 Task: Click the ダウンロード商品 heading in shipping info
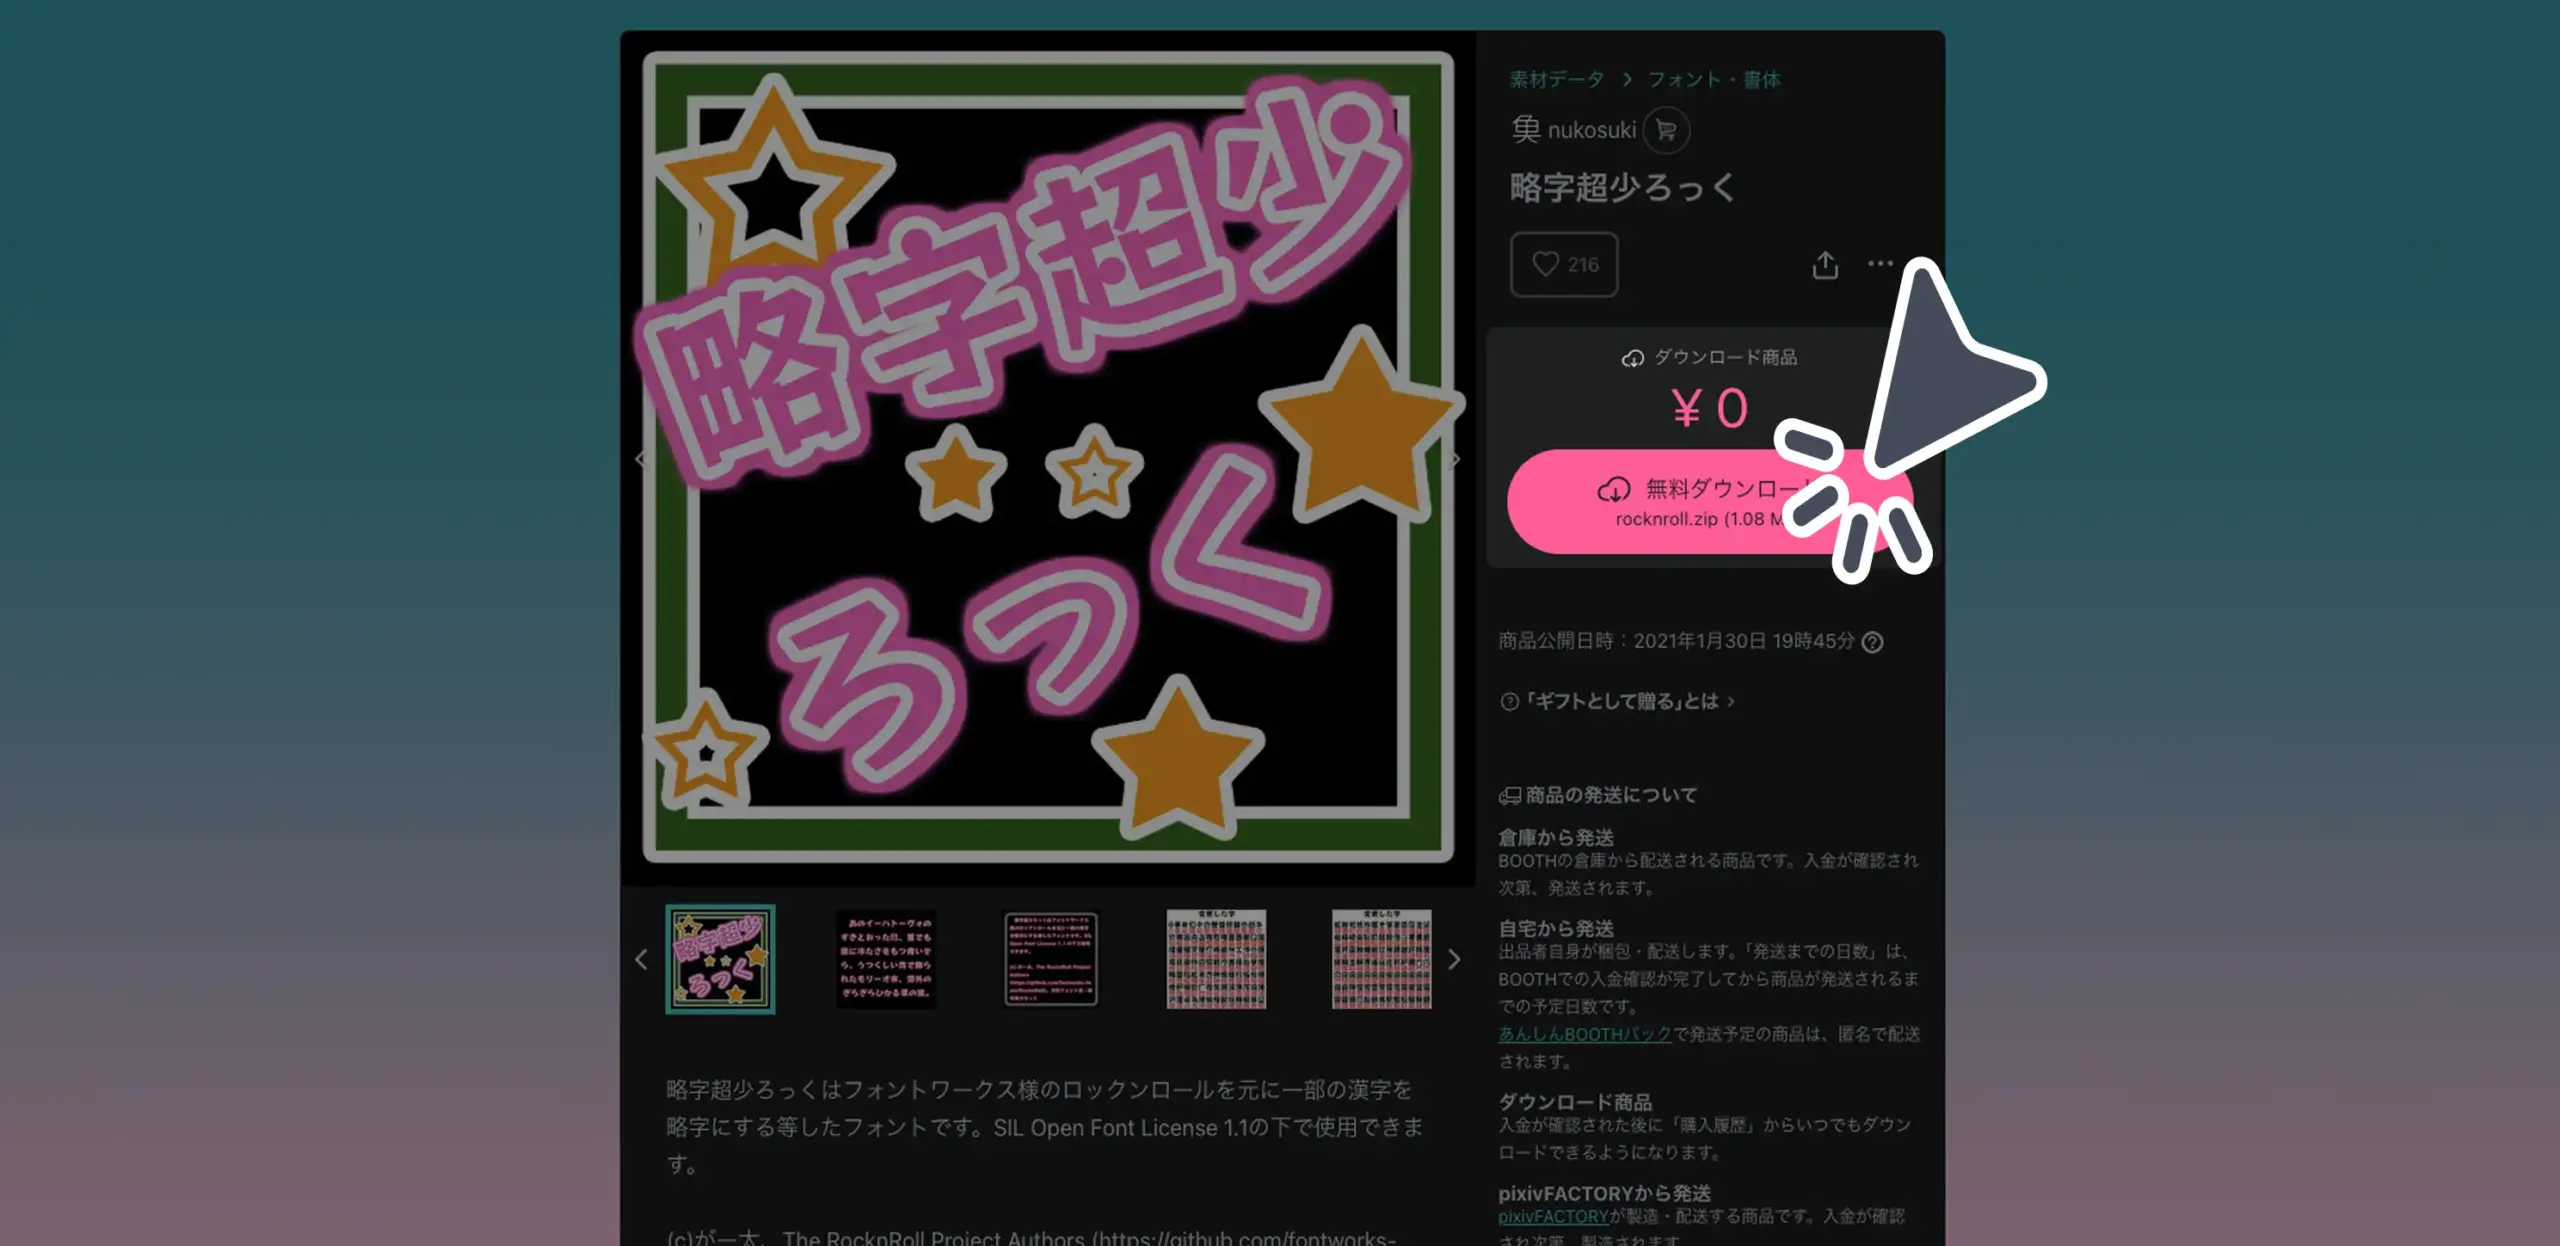coord(1575,1101)
